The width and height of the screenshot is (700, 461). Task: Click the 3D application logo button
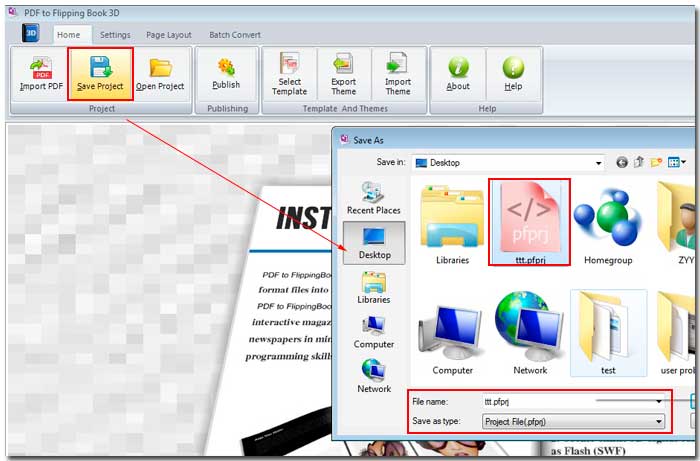pyautogui.click(x=30, y=33)
